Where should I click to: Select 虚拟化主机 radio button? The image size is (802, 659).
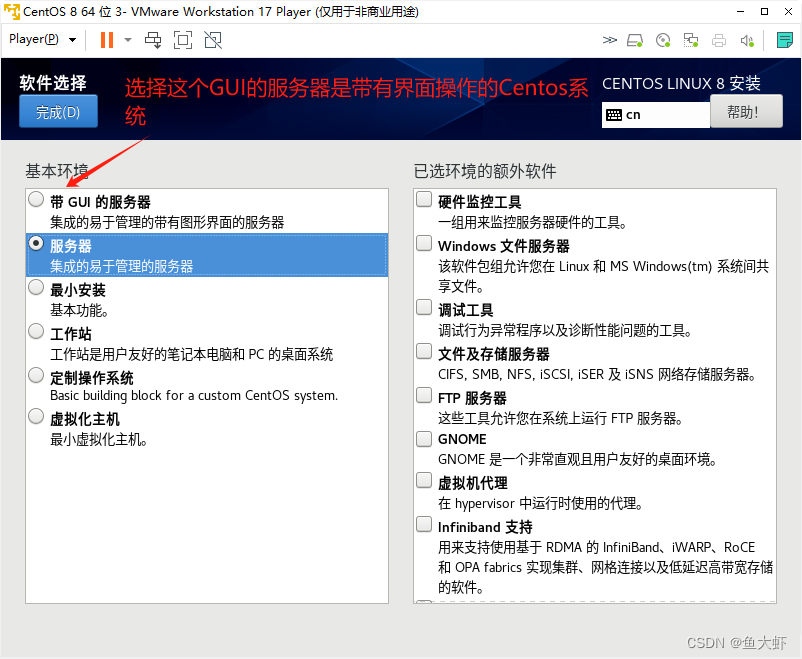(x=36, y=416)
